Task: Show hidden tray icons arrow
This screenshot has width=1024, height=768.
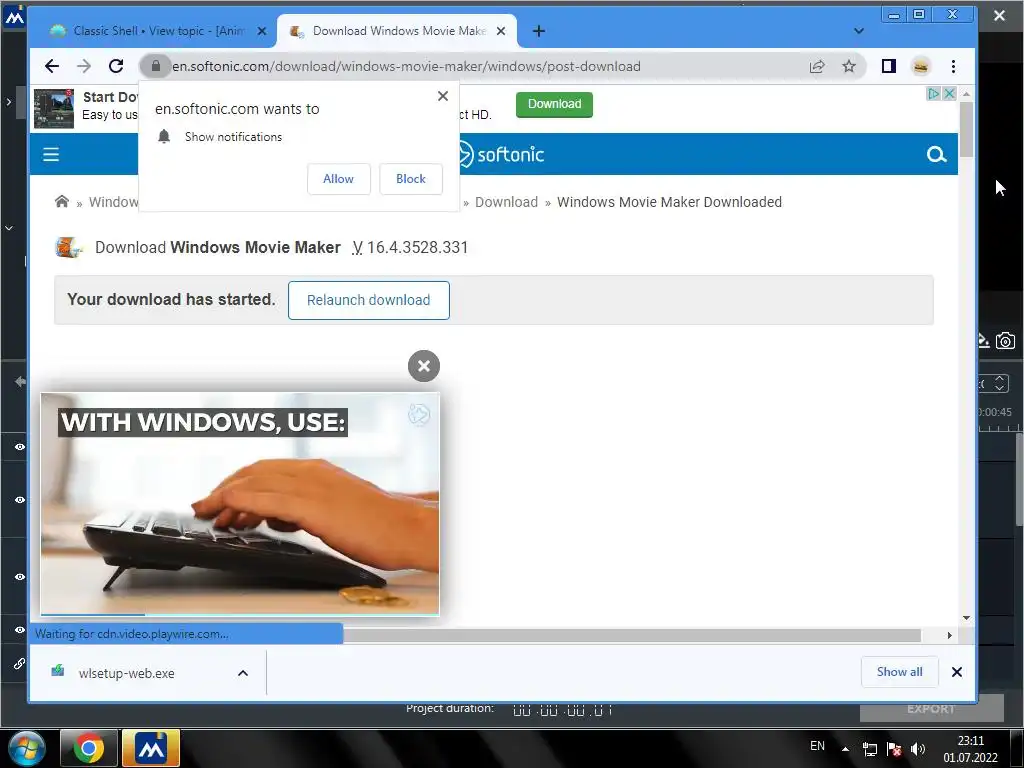Action: coord(845,749)
